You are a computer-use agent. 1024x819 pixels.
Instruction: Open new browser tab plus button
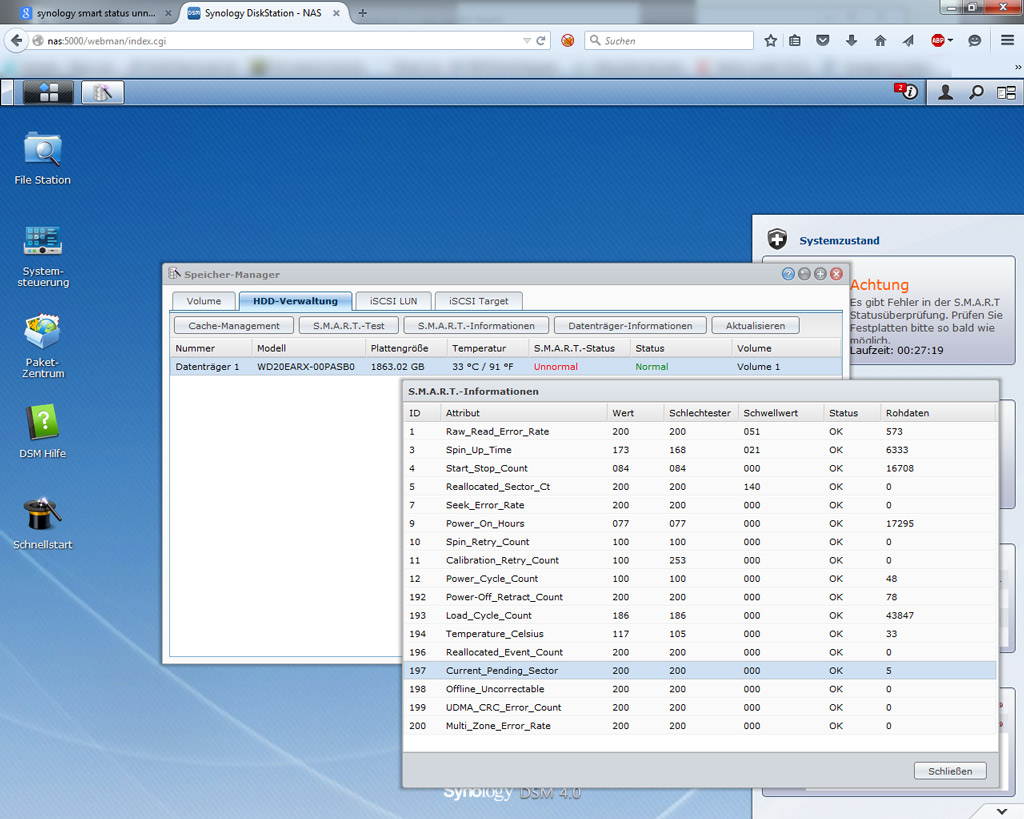[362, 13]
